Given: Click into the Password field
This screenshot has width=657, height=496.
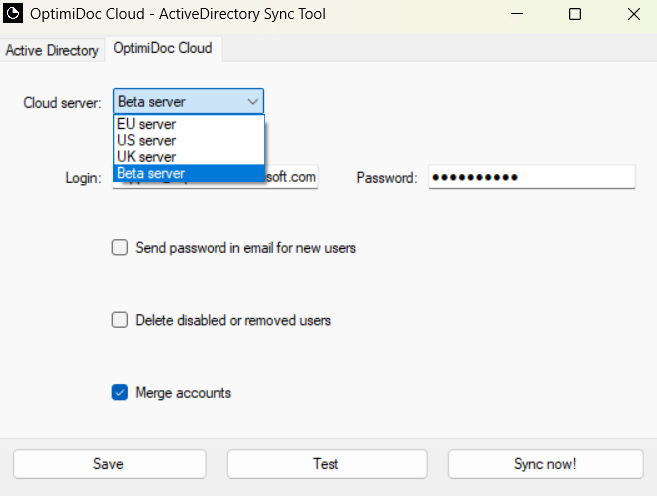Looking at the screenshot, I should [x=532, y=177].
